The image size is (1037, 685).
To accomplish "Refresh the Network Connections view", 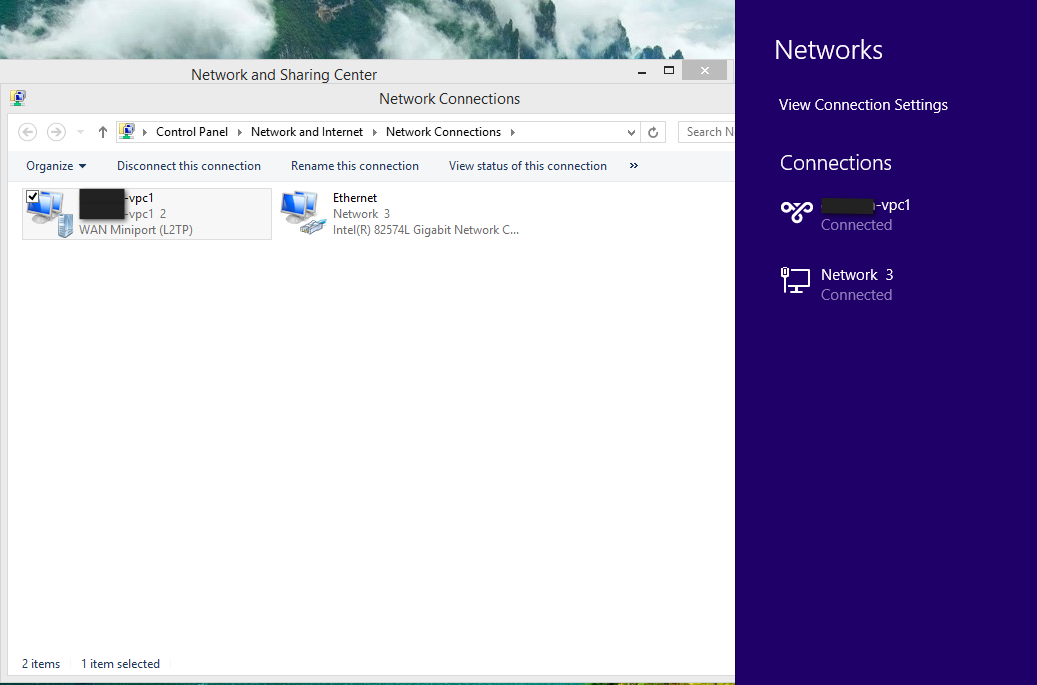I will coord(653,132).
